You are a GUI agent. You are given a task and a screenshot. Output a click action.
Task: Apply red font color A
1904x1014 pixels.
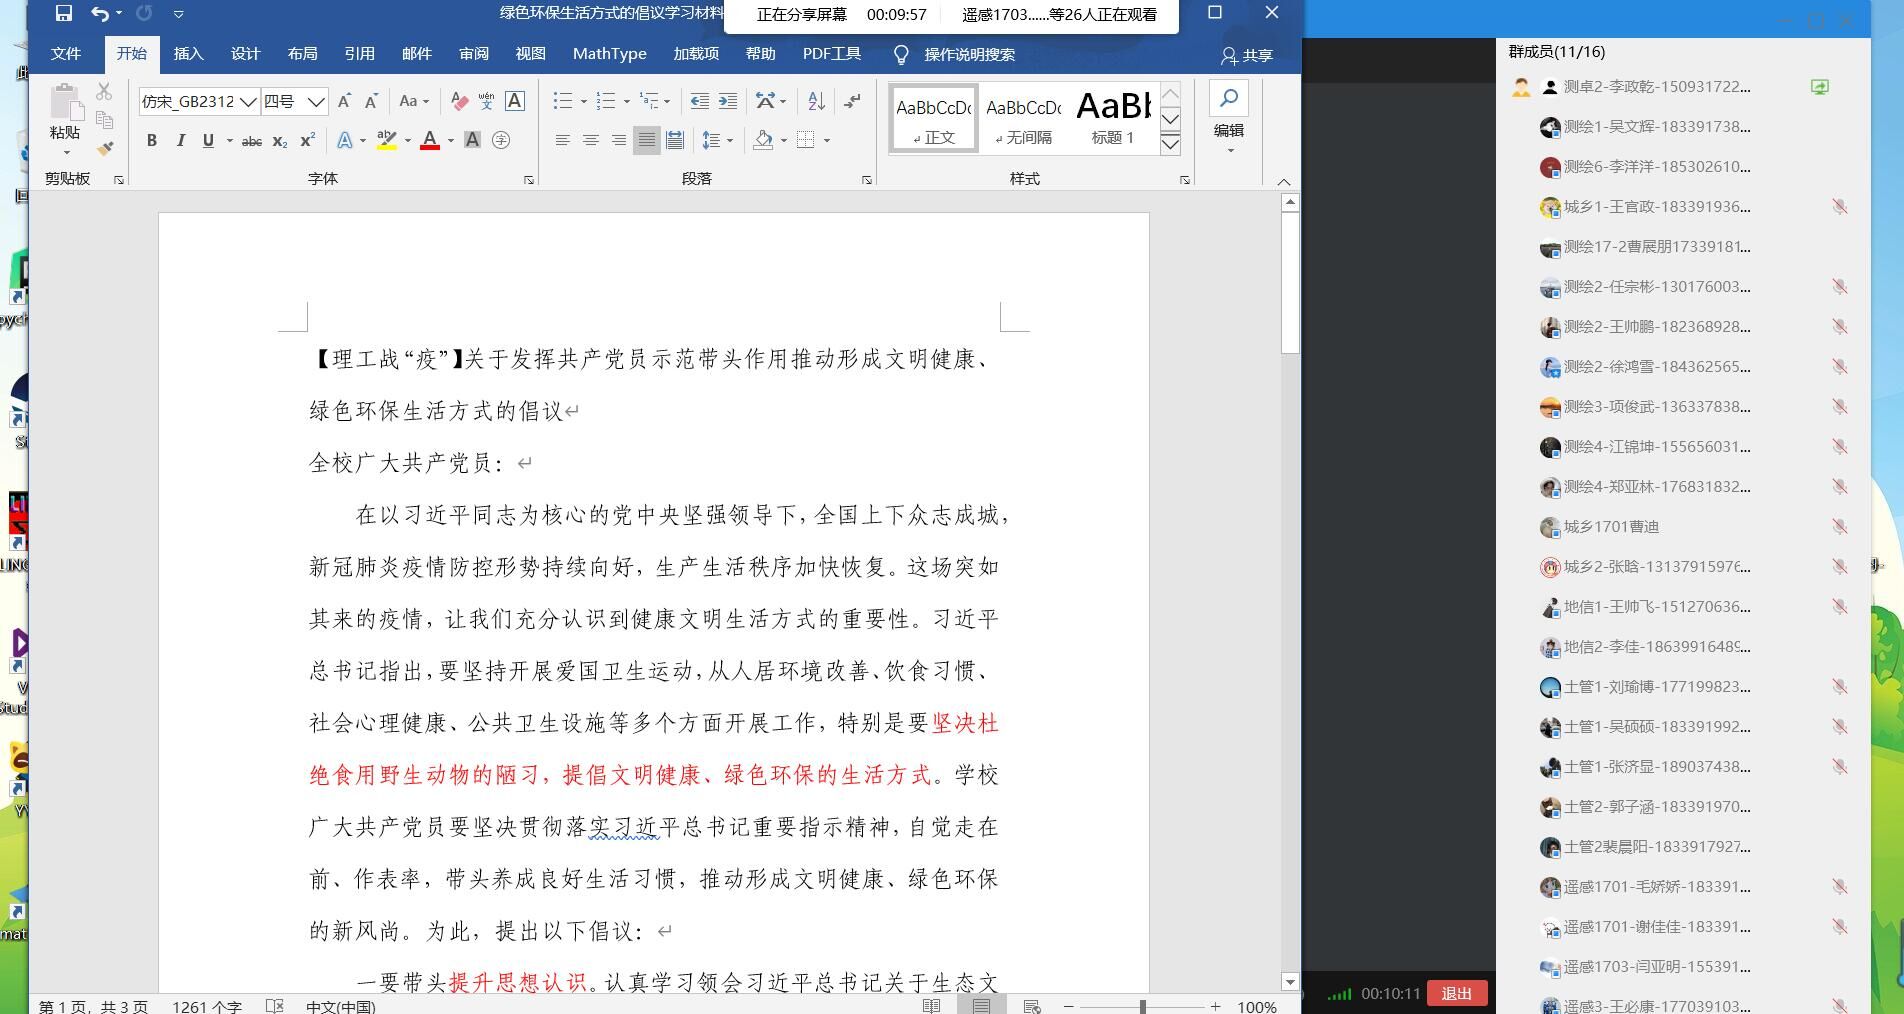coord(430,140)
